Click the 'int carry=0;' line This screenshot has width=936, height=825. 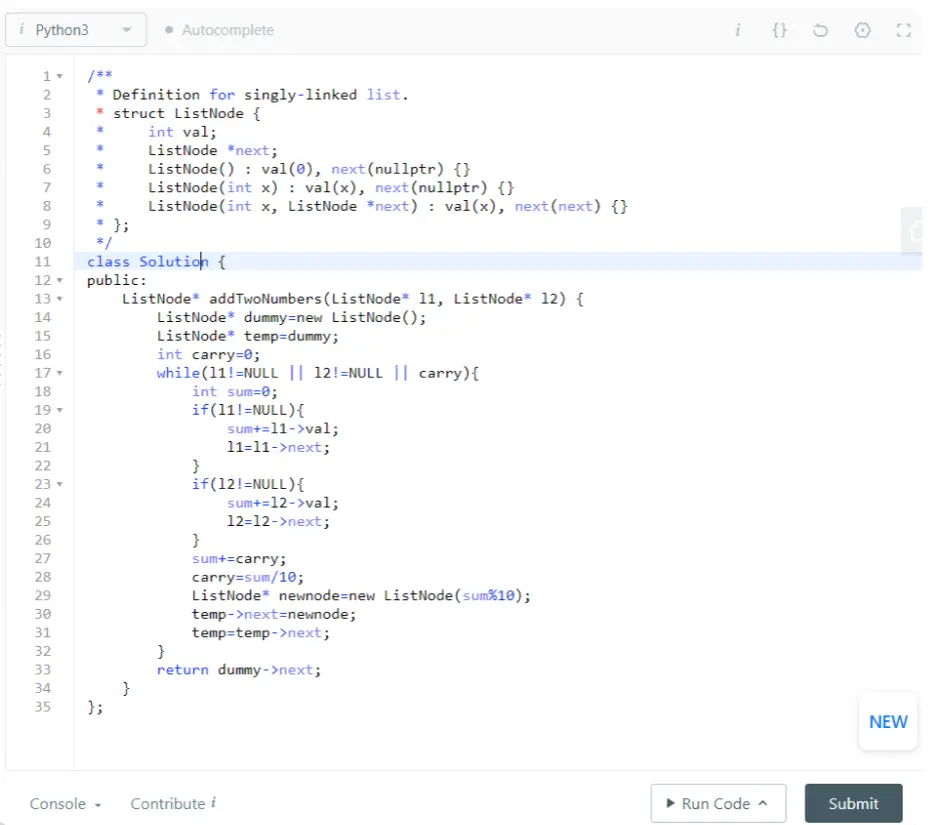(x=208, y=355)
